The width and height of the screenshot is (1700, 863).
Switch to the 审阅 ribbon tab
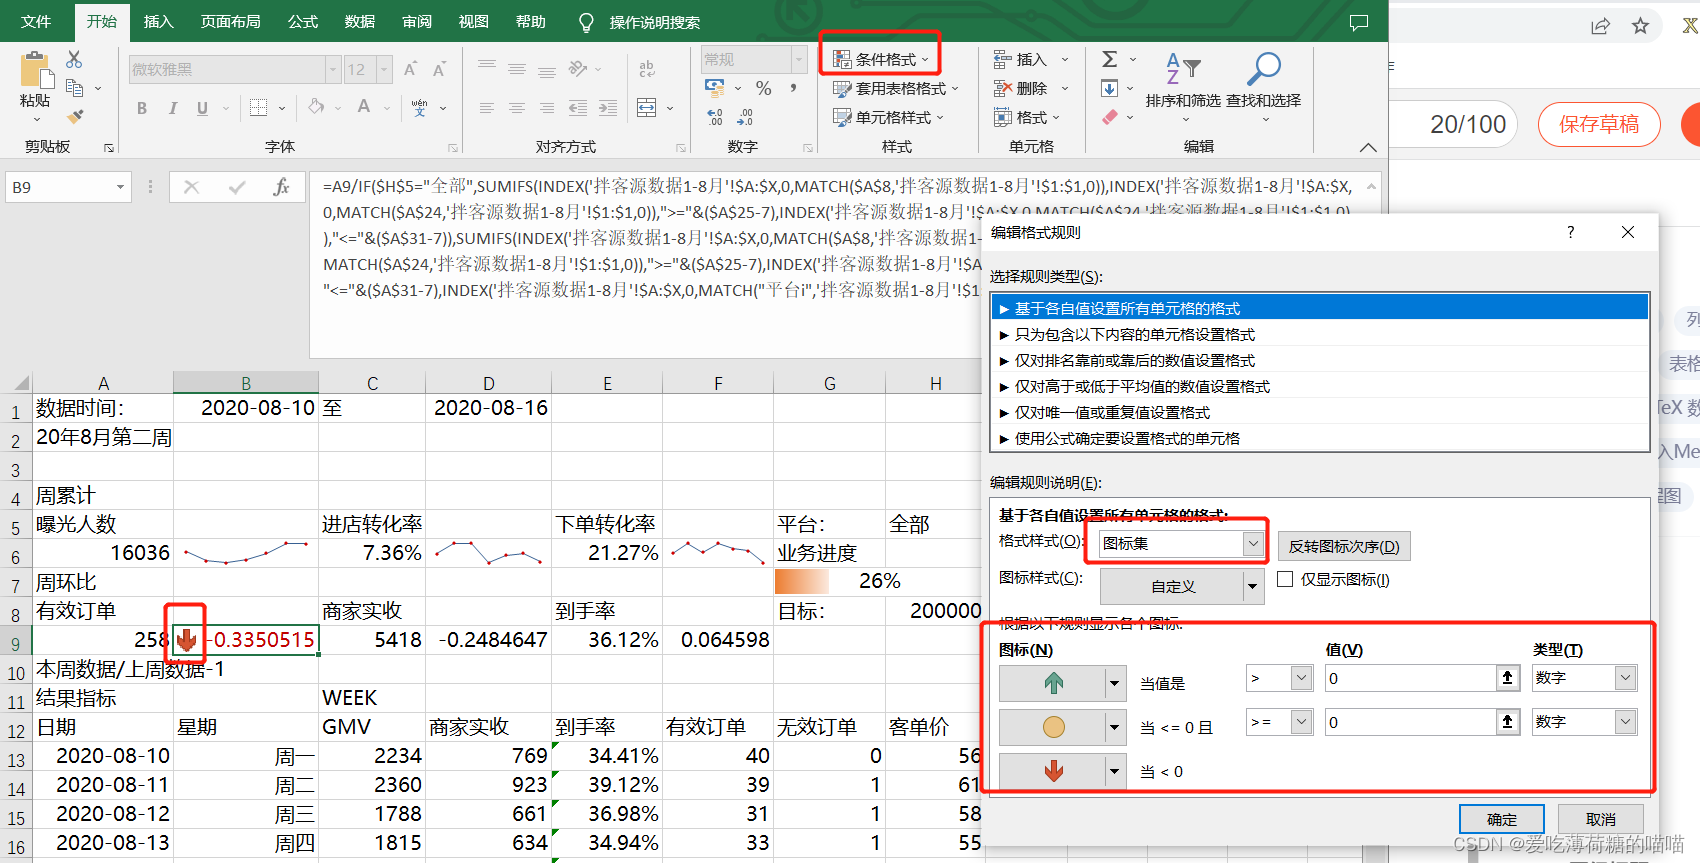click(417, 22)
